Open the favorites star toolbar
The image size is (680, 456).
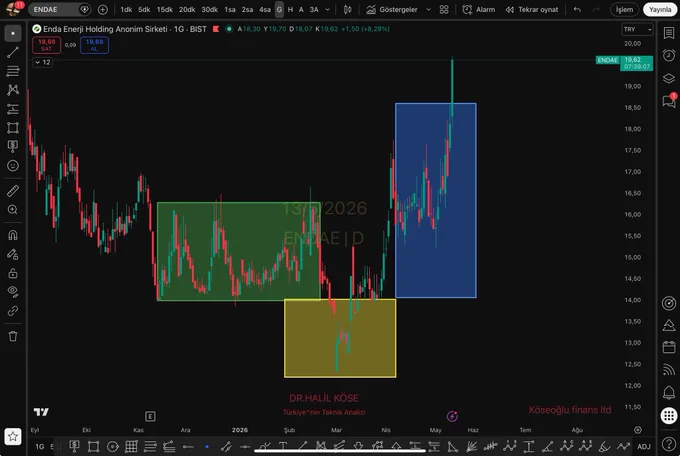13,436
